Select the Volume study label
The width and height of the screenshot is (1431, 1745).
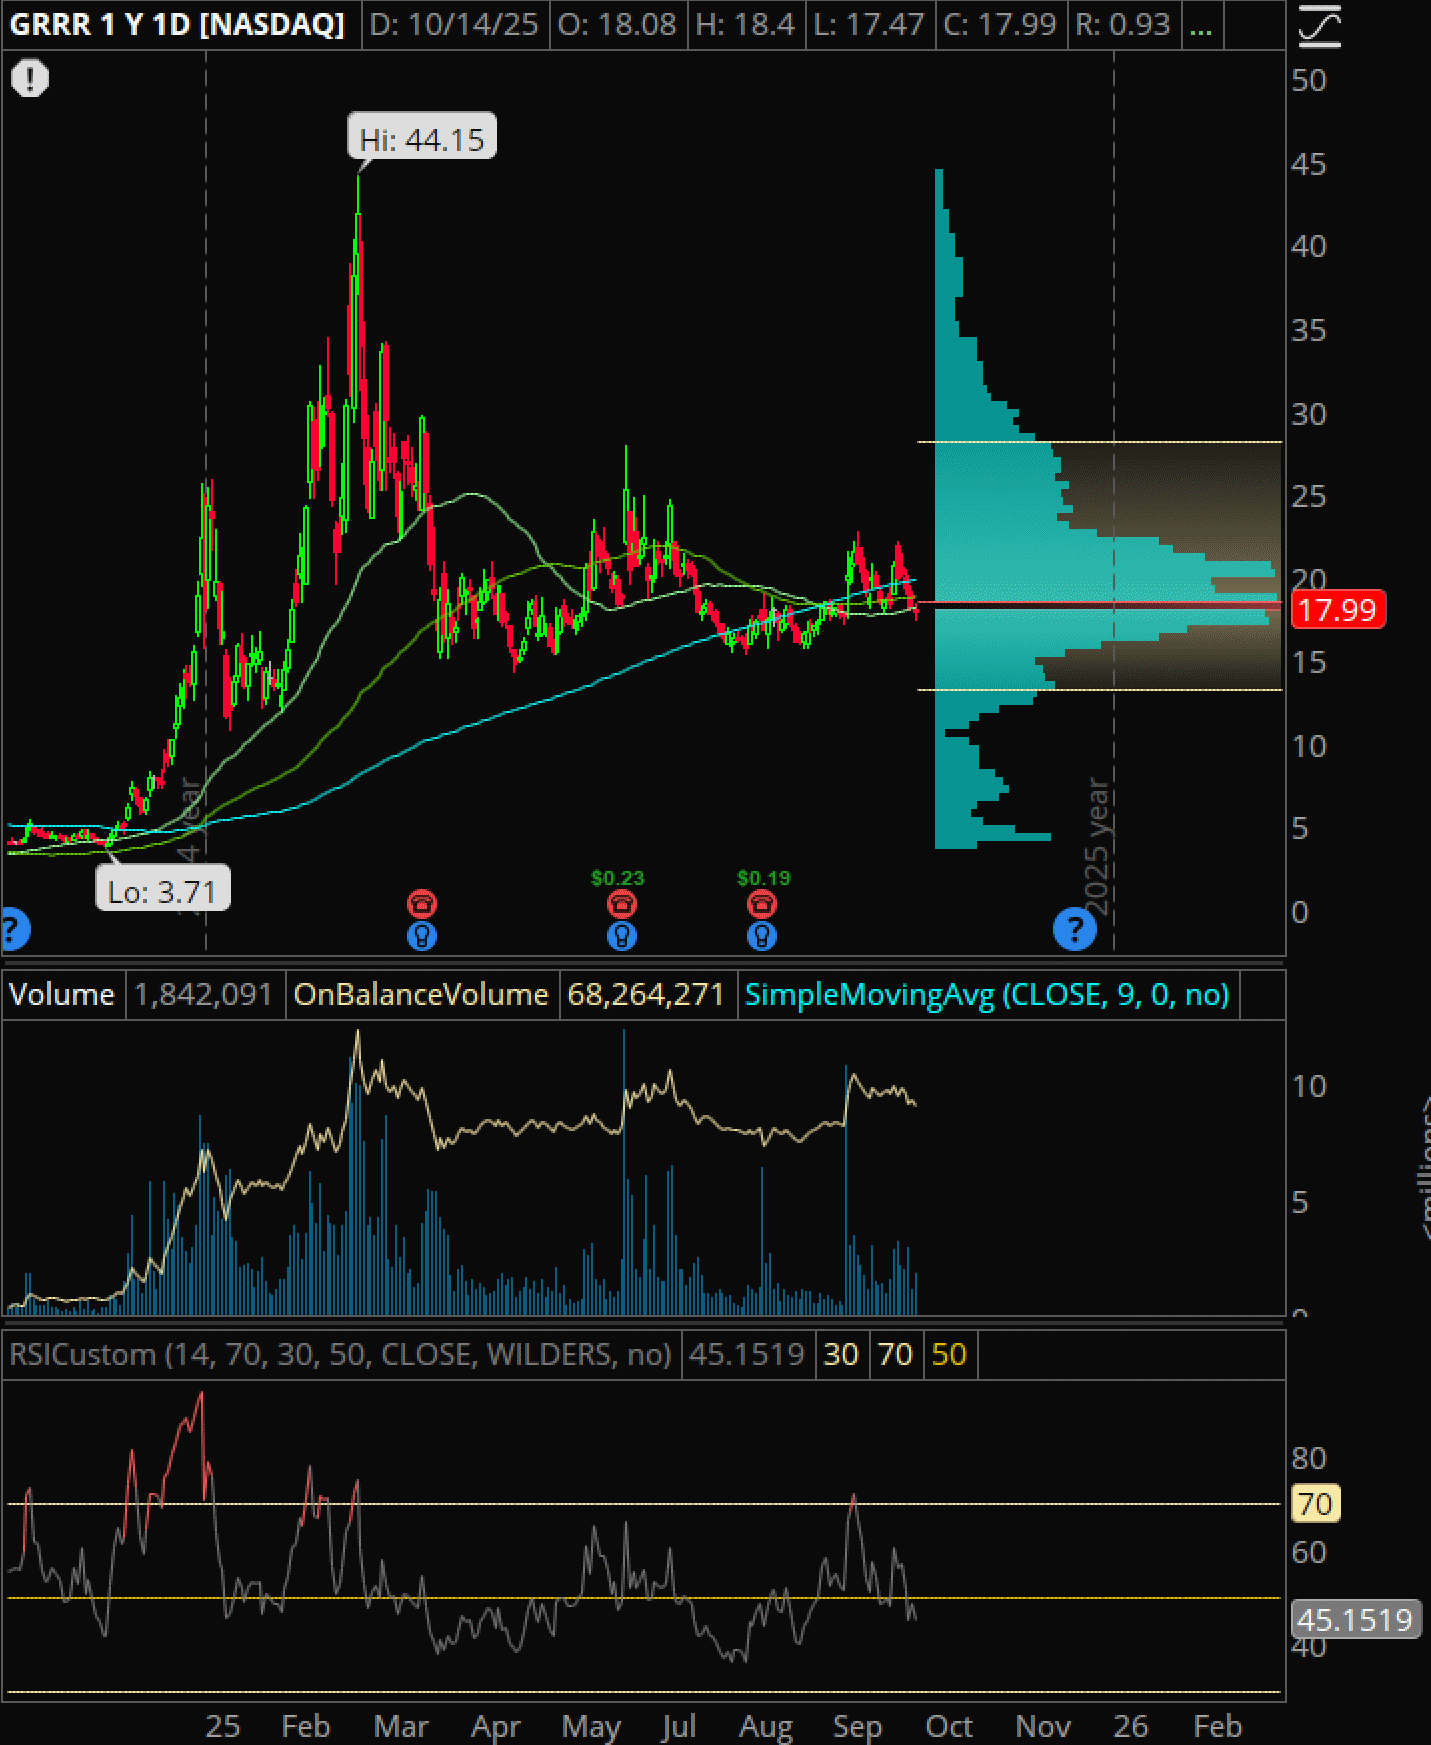[62, 994]
